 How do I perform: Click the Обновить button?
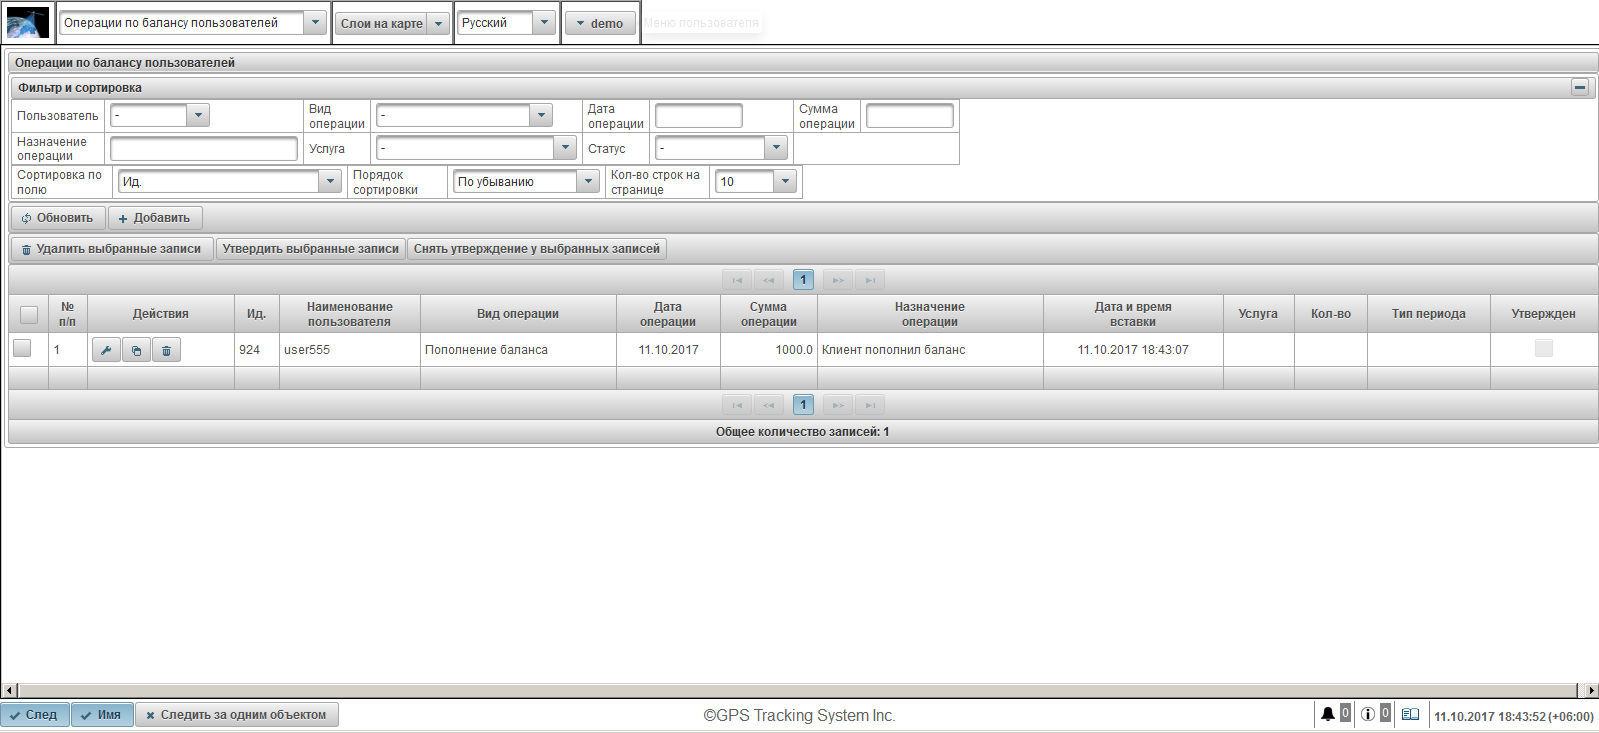pos(58,218)
